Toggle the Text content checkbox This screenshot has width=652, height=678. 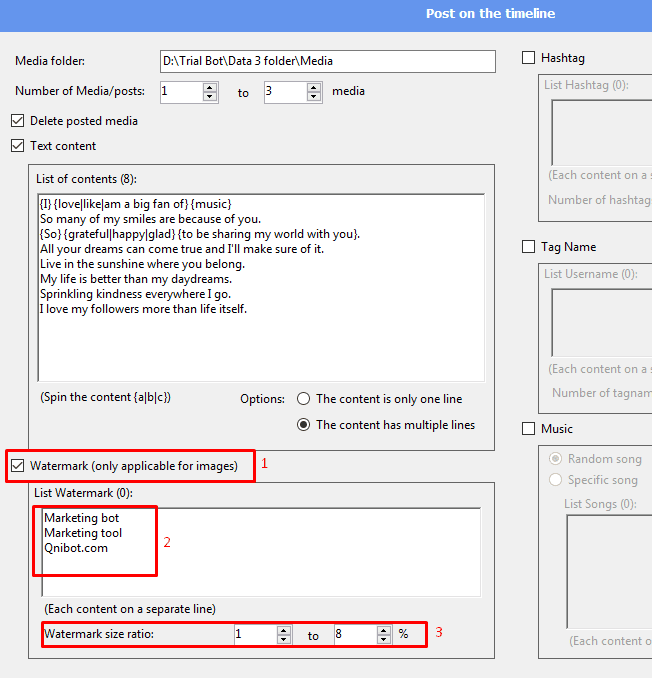tap(17, 146)
